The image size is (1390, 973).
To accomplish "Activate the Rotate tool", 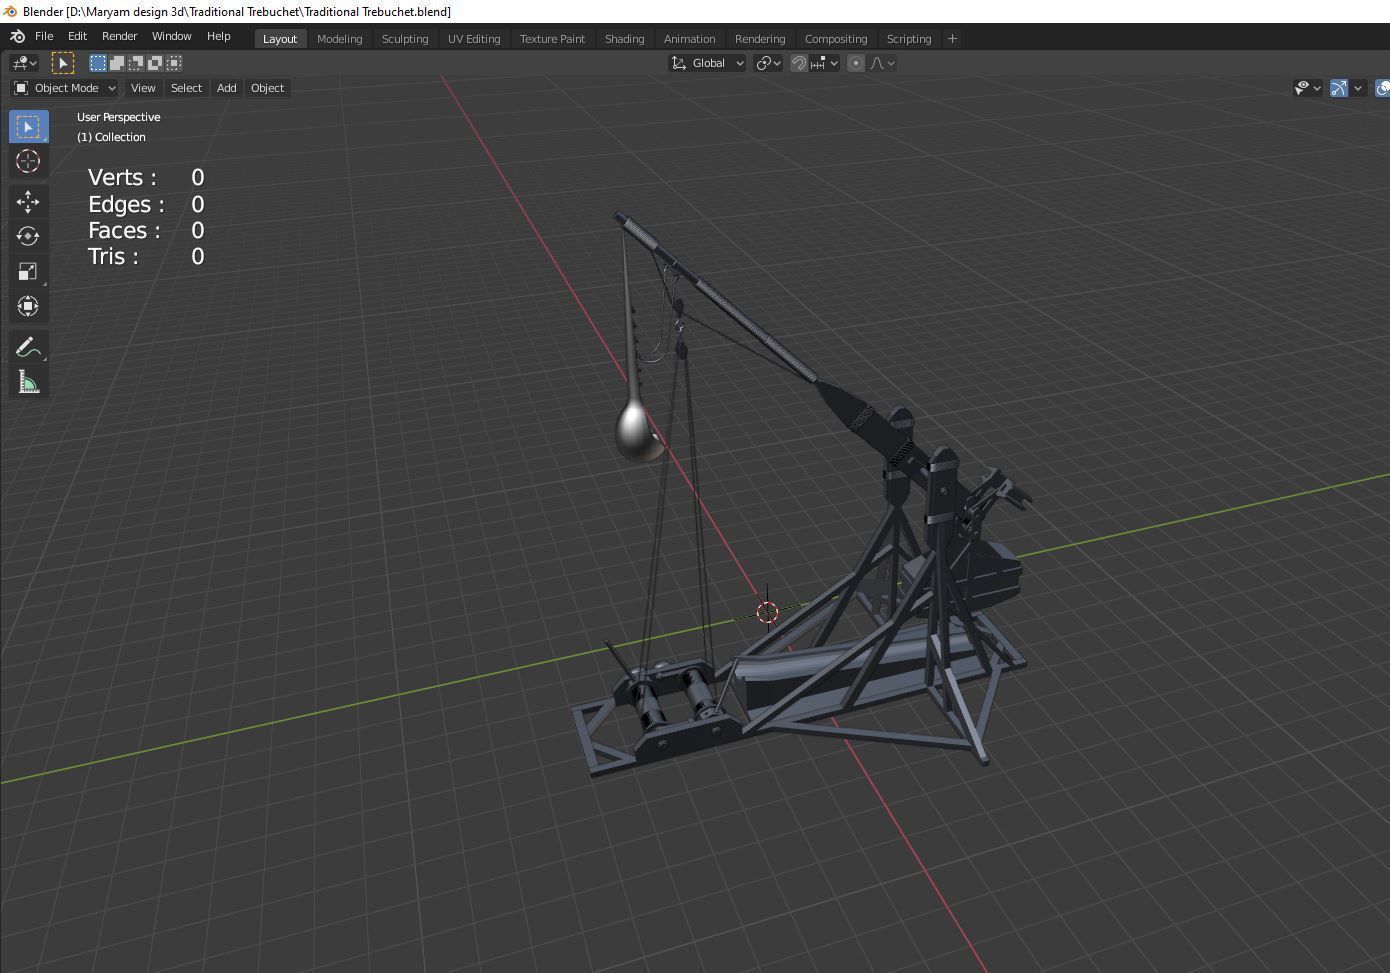I will click(x=28, y=236).
